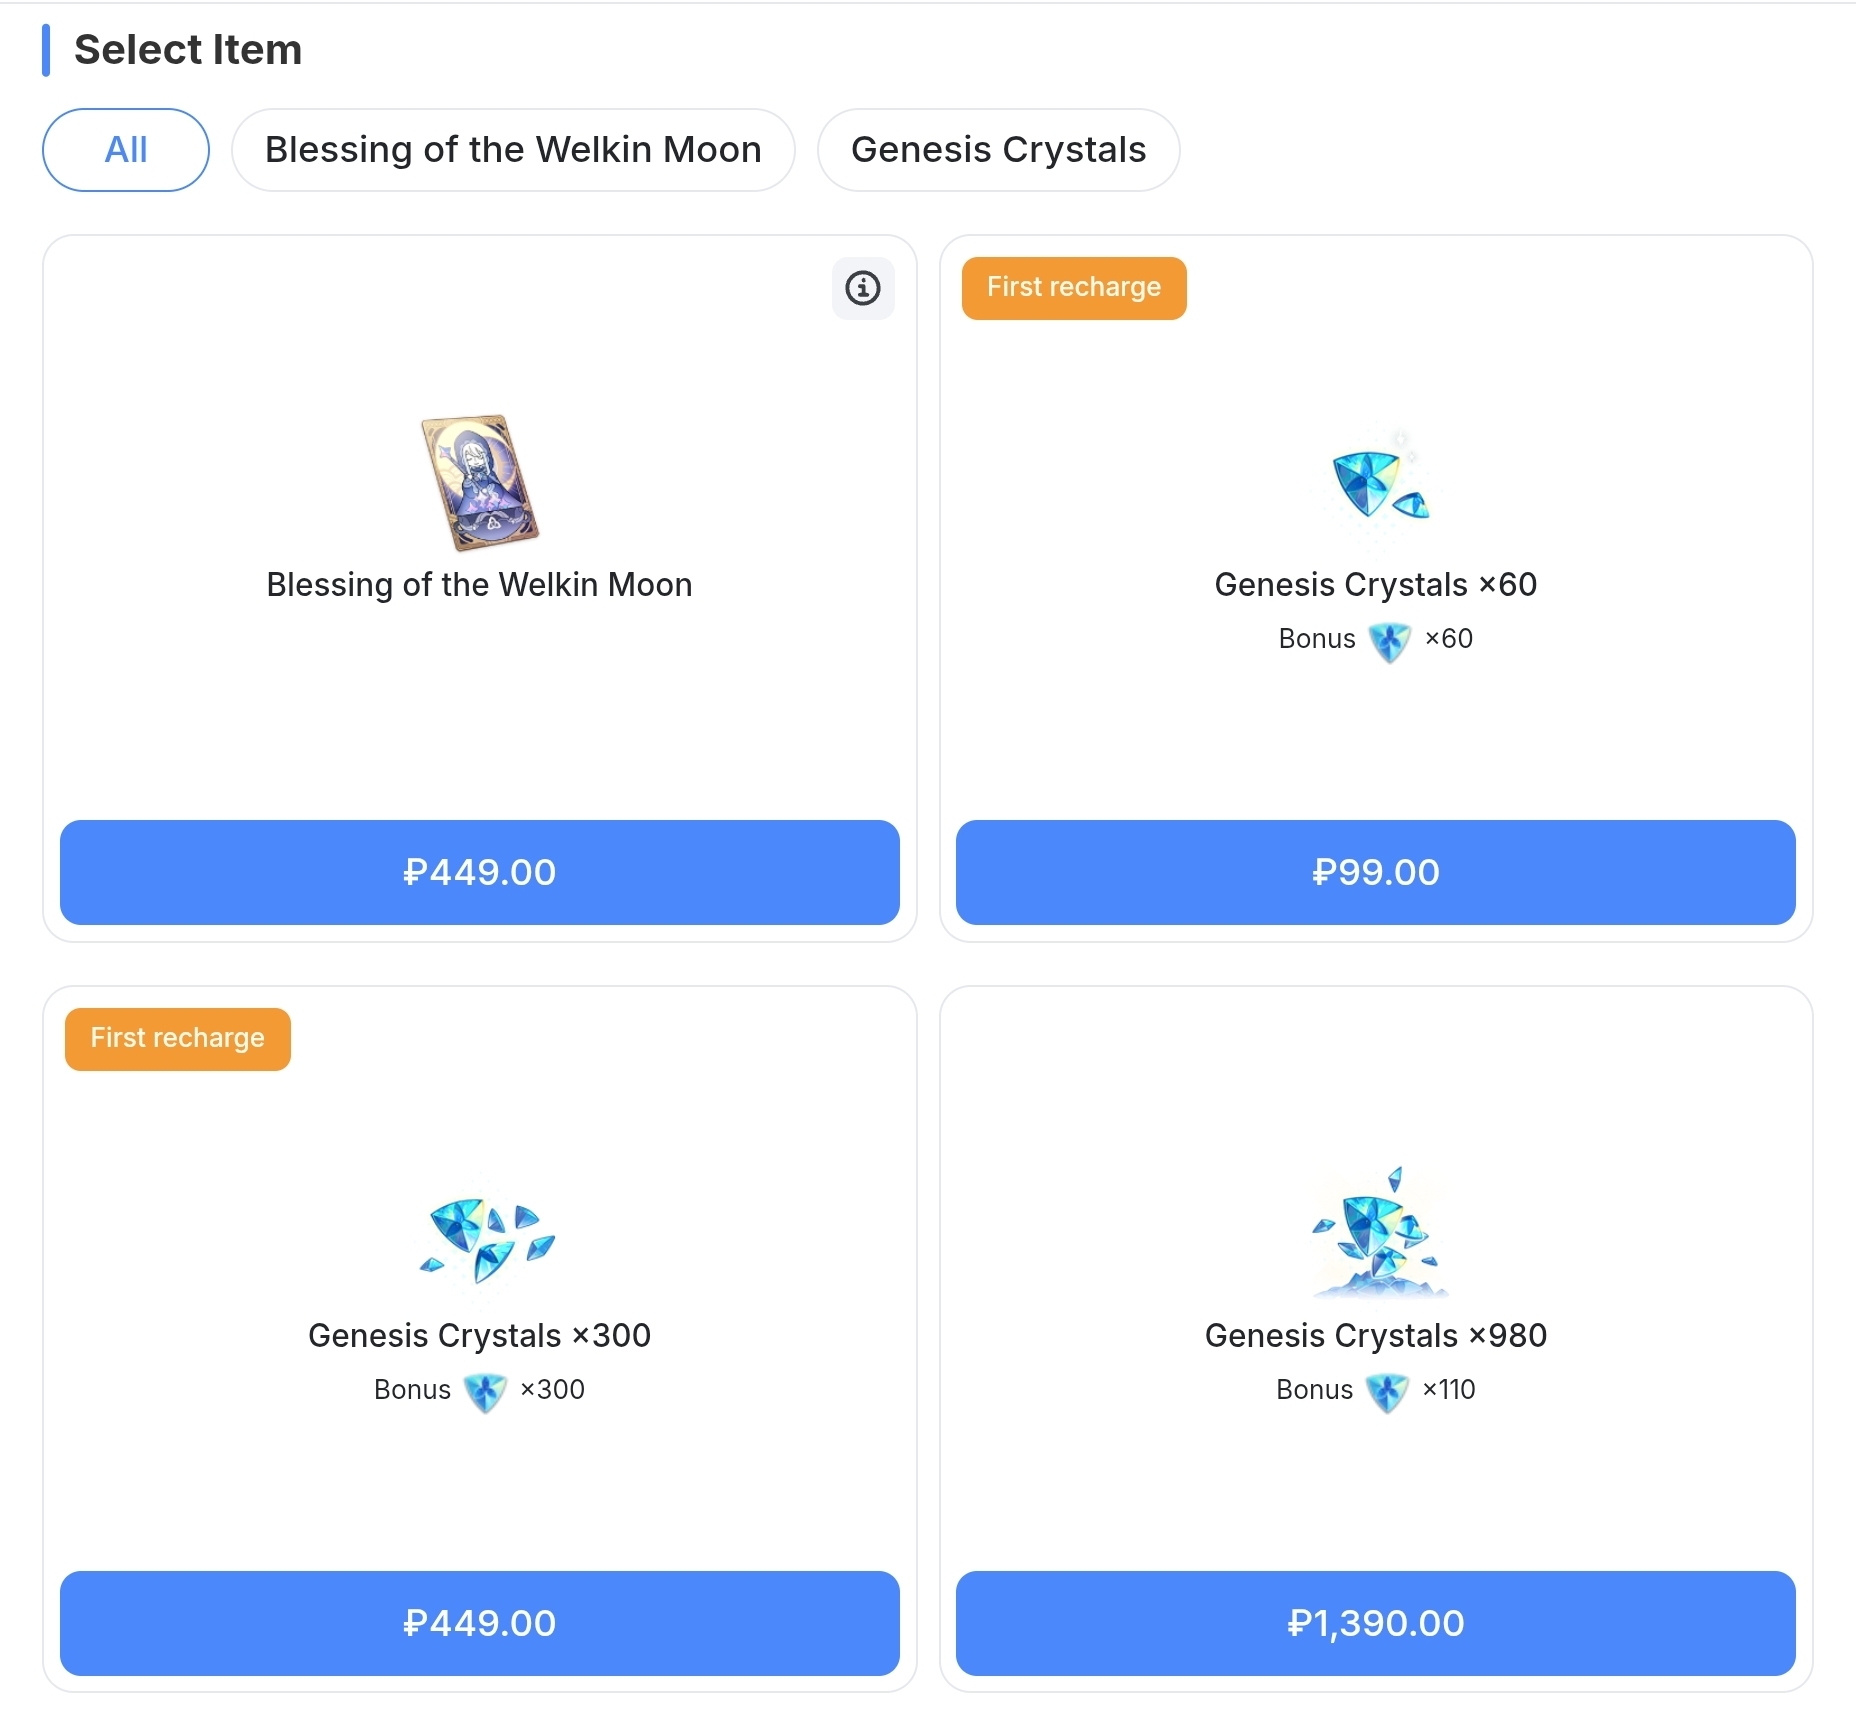The image size is (1856, 1723).
Task: Click the Genesis Crystals ×60 crystal image
Action: click(x=1377, y=483)
